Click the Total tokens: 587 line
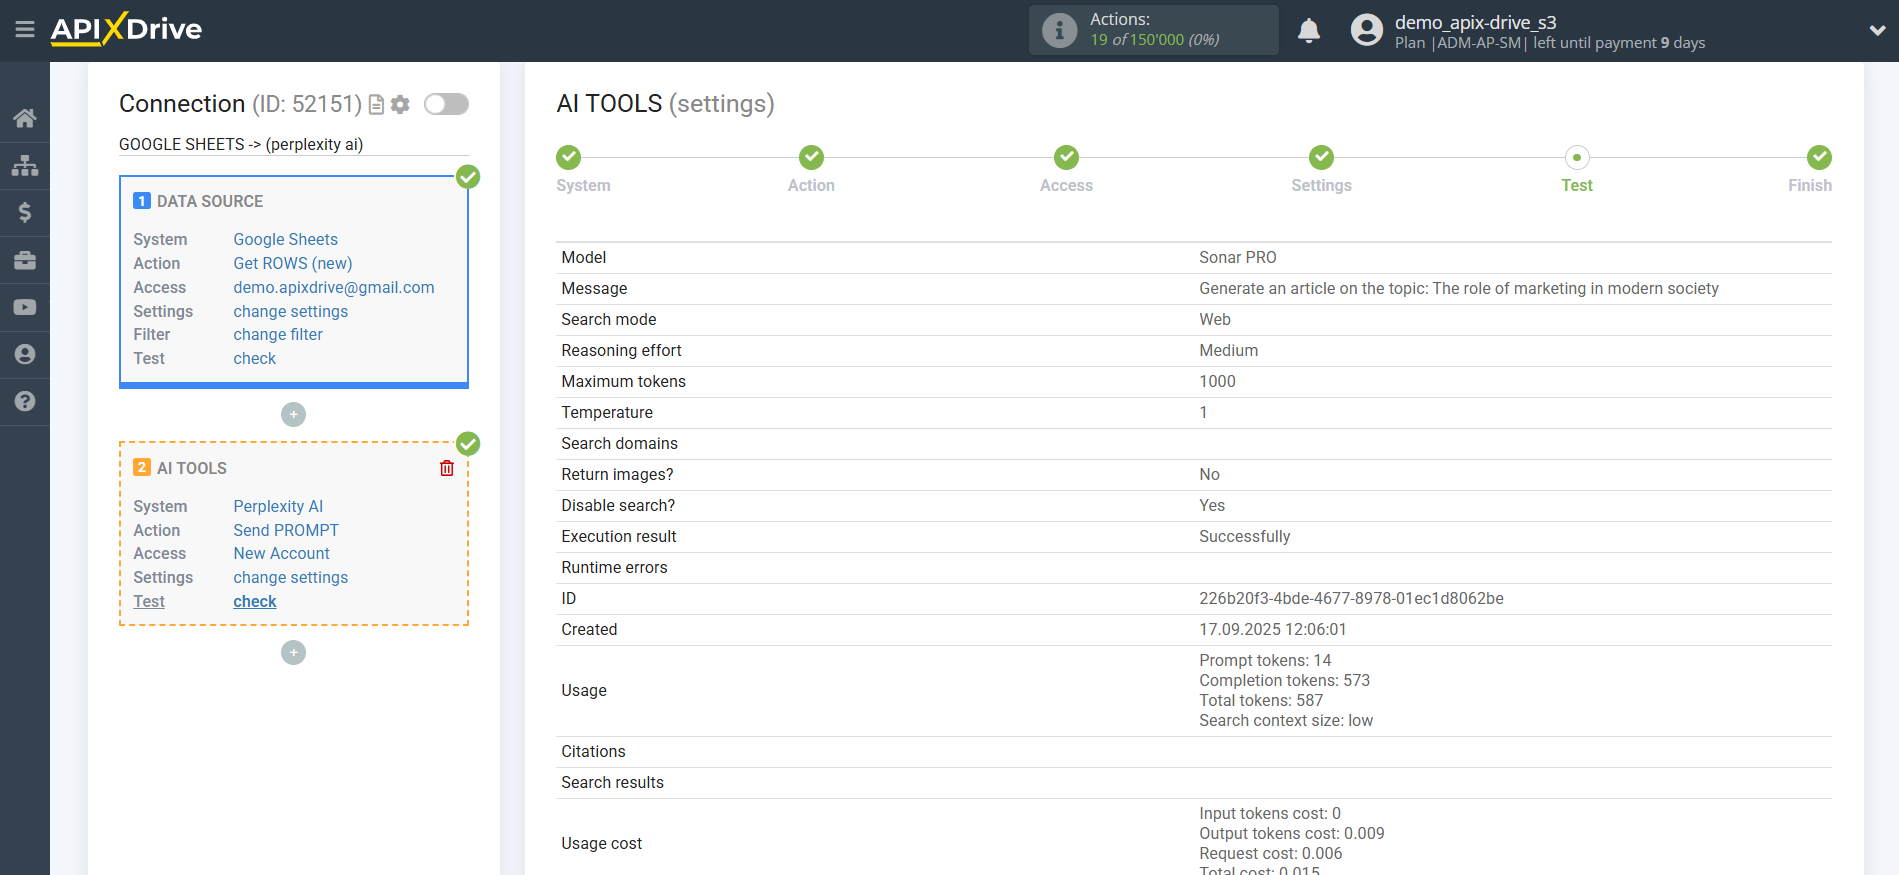Screen dimensions: 1899x875 (x=1260, y=700)
